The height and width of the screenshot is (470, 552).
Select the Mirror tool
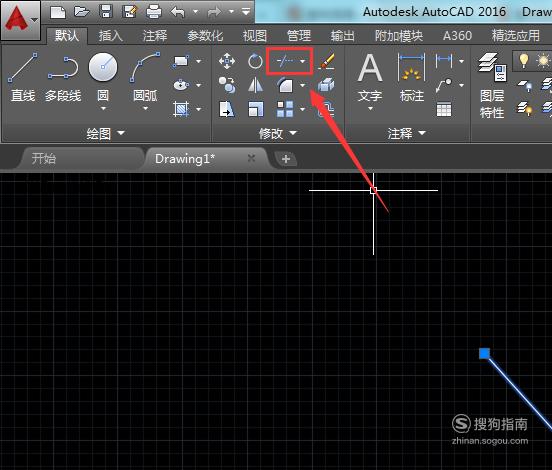point(255,85)
